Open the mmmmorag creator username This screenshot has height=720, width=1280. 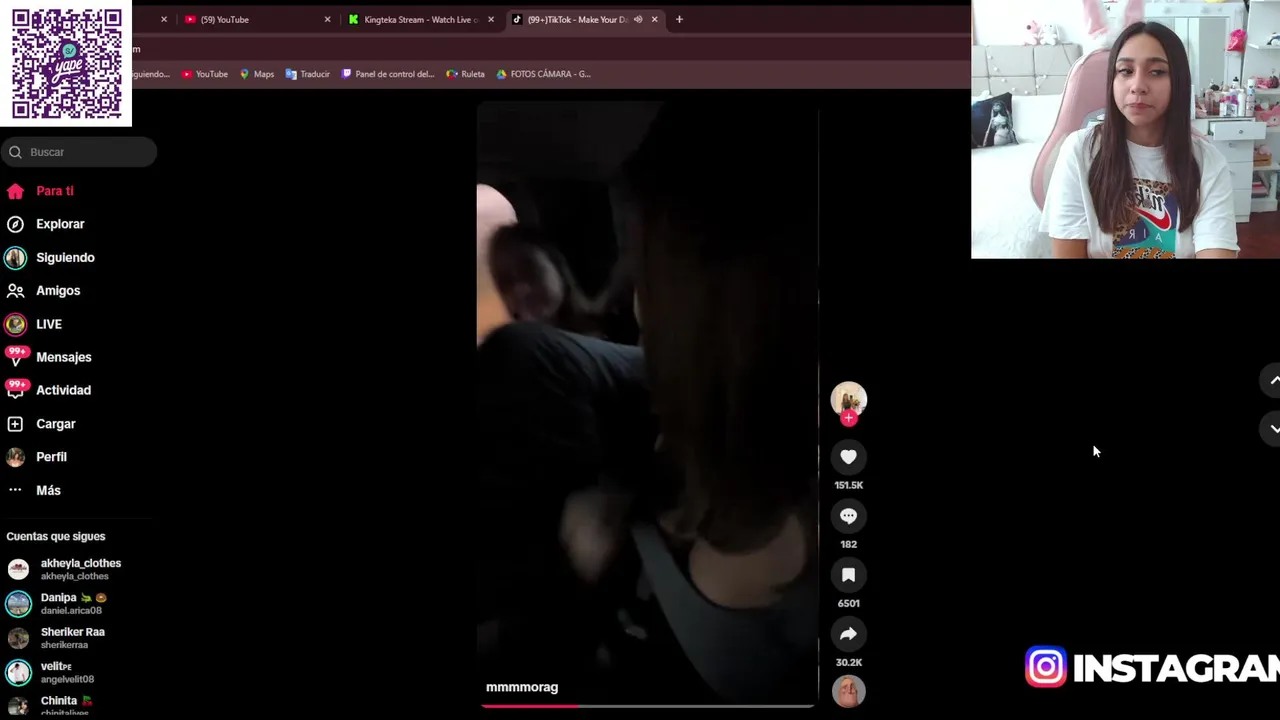click(522, 687)
